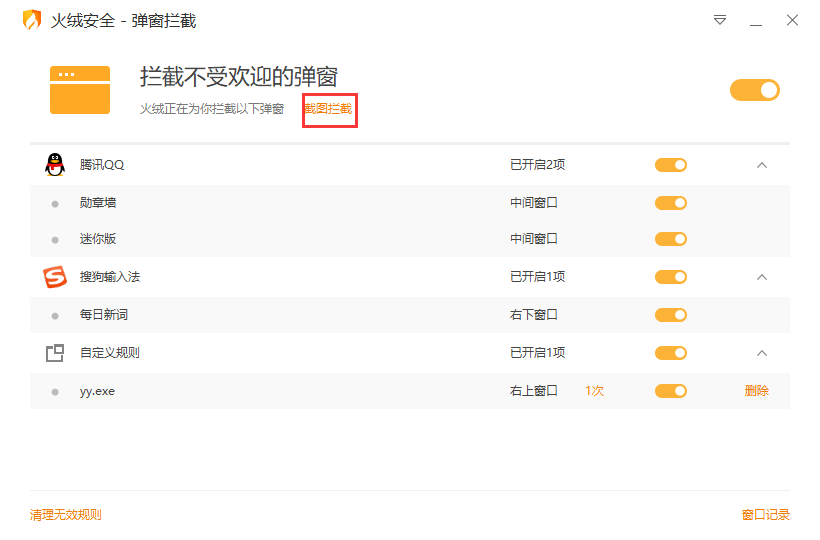Open the title bar dropdown menu icon

click(x=720, y=20)
